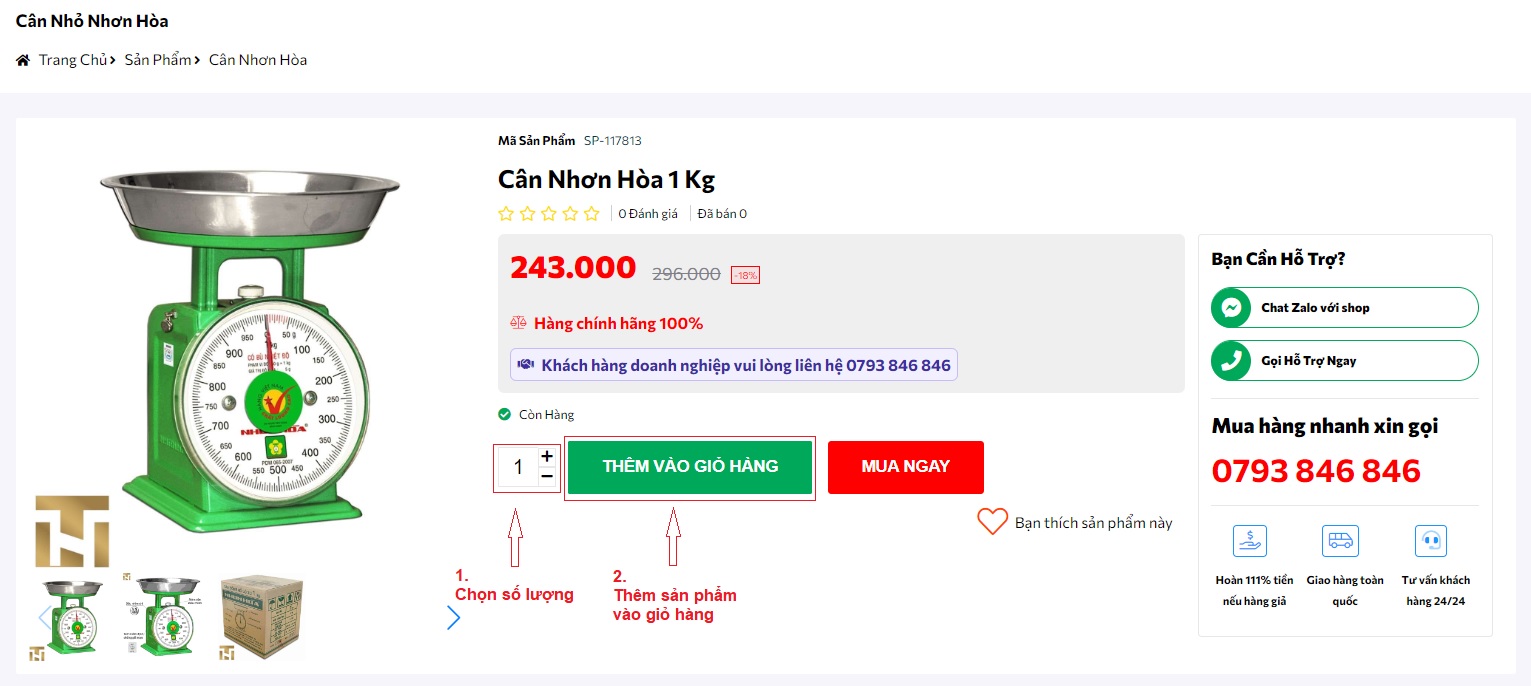Image resolution: width=1531 pixels, height=686 pixels.
Task: Click the nationwide delivery truck icon
Action: coord(1340,540)
